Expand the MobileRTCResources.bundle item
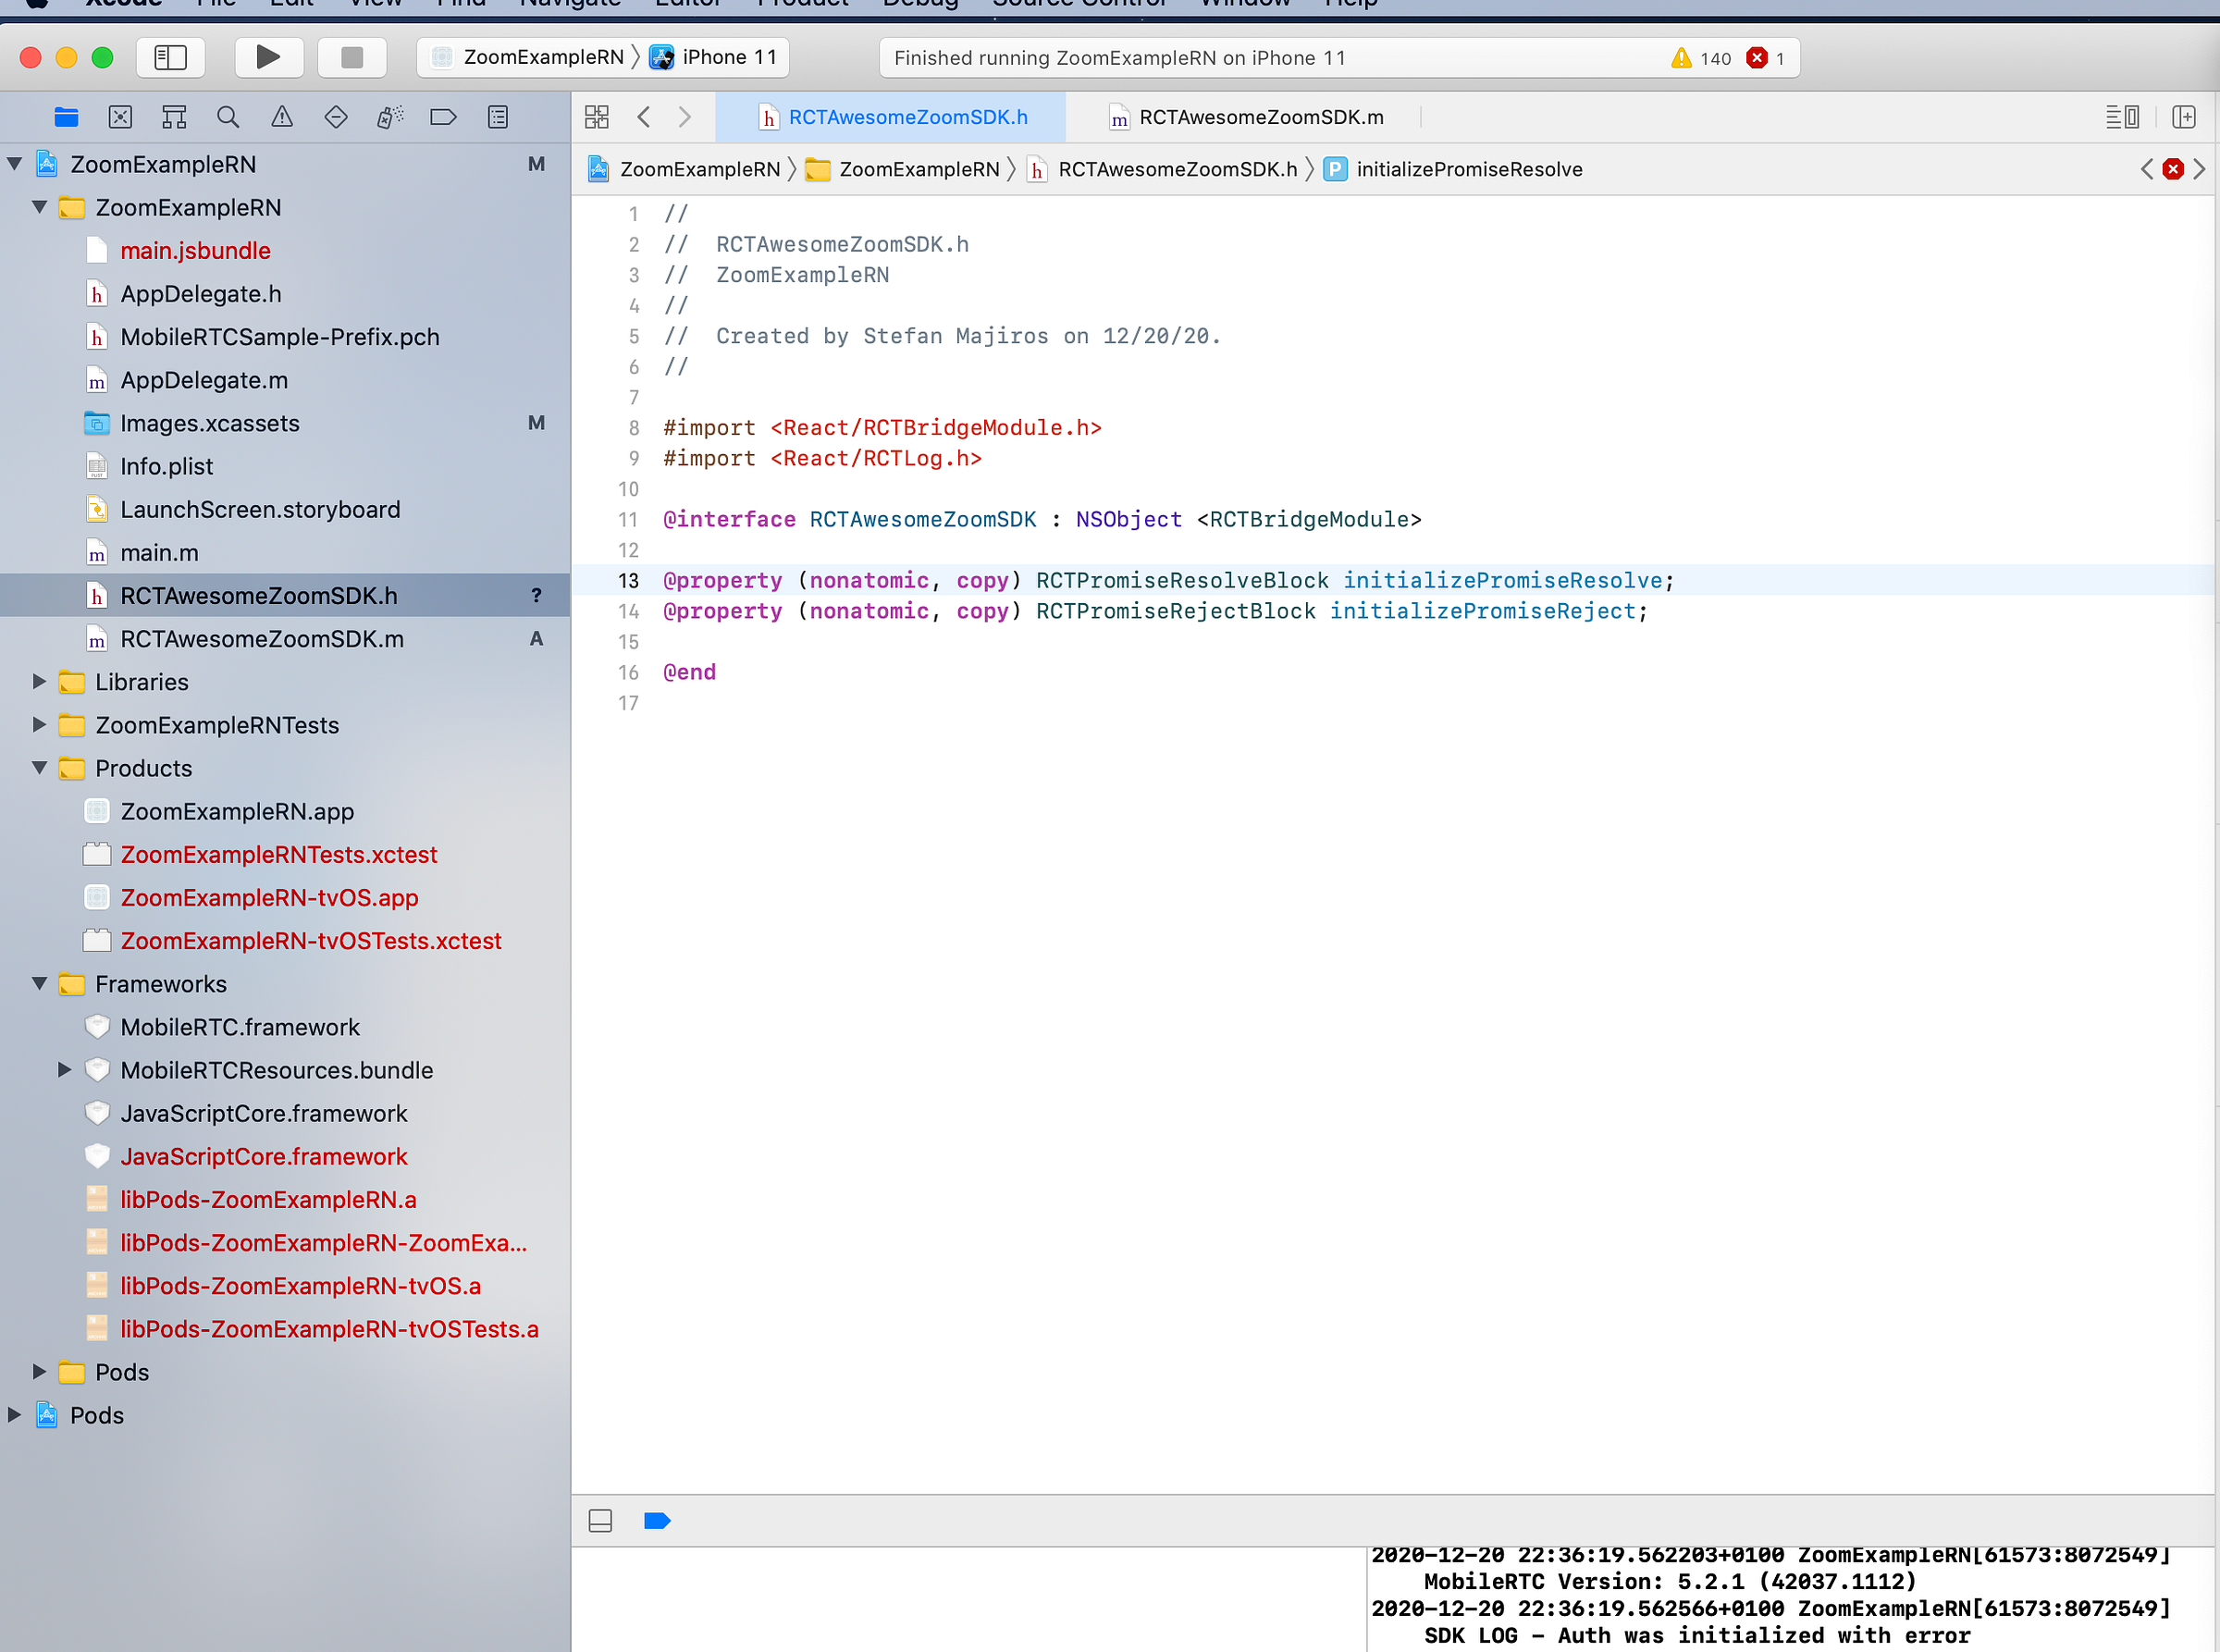The image size is (2220, 1652). 65,1070
